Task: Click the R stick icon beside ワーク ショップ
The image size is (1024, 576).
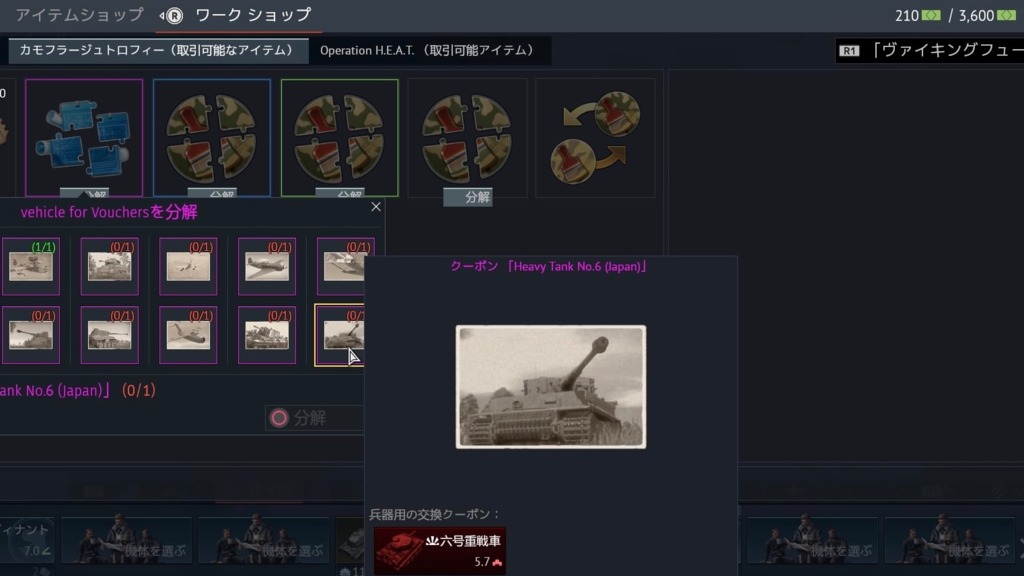Action: tap(172, 16)
